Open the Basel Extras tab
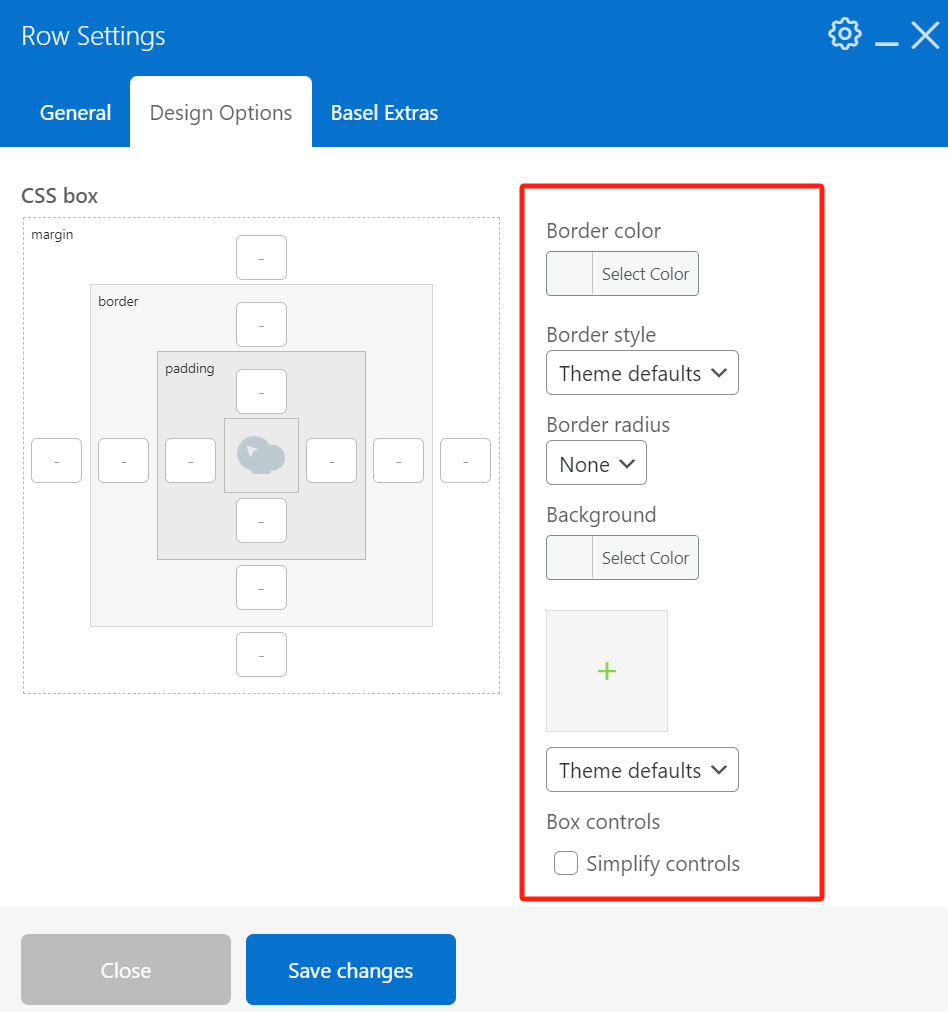The height and width of the screenshot is (1012, 948). [384, 113]
